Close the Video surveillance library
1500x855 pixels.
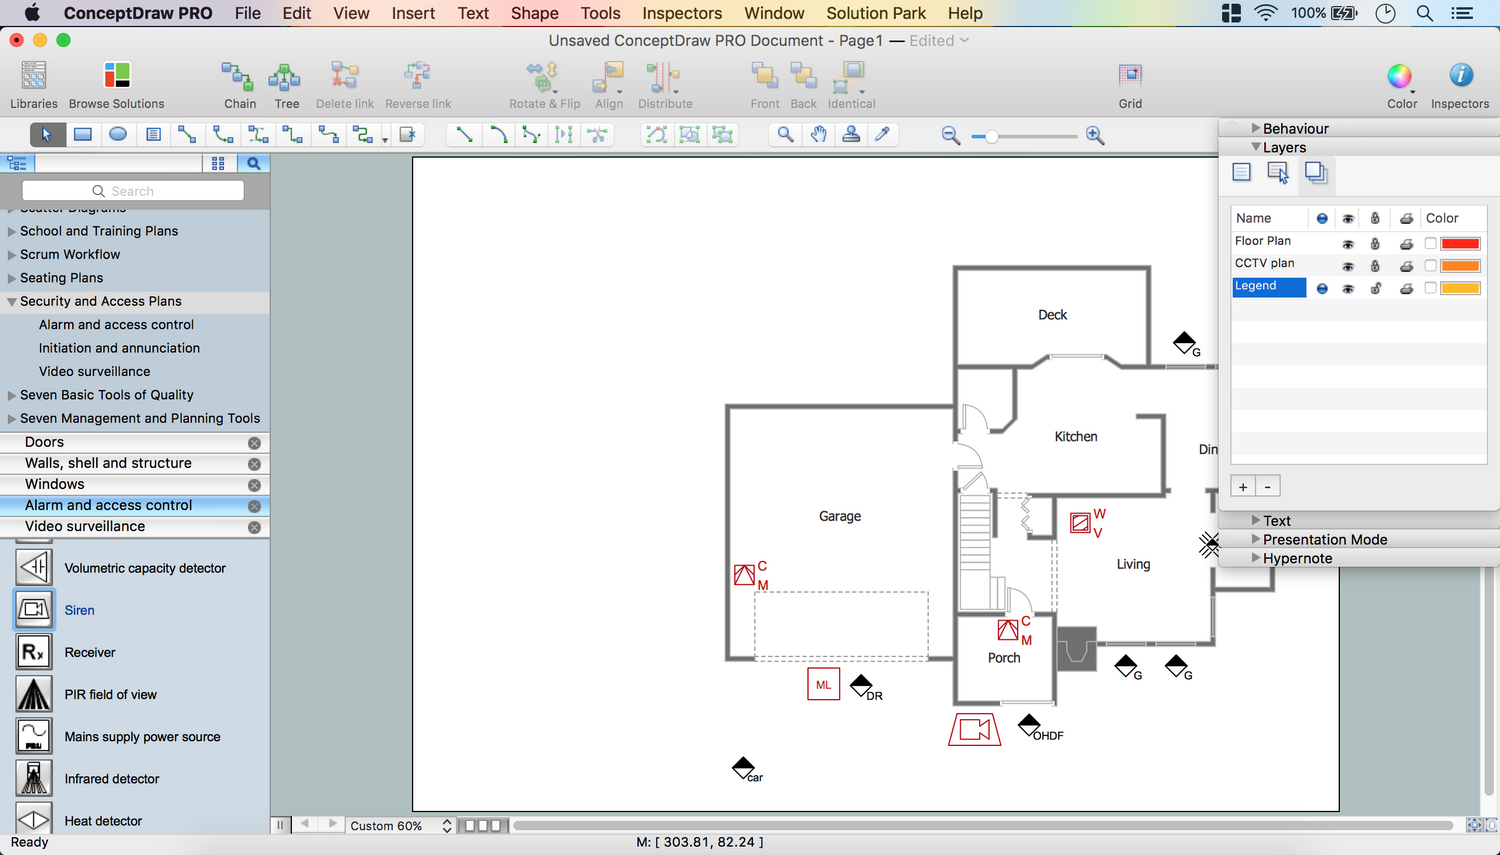[x=254, y=527]
